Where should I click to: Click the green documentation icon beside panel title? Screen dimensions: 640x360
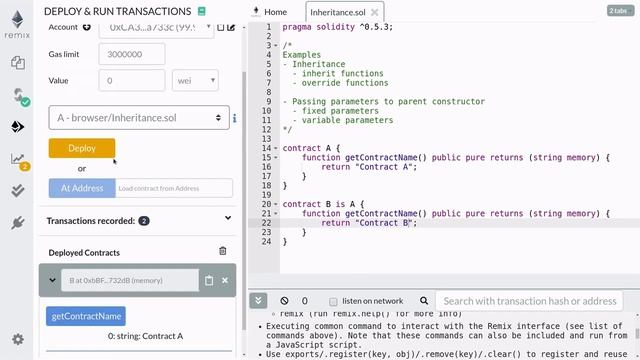pos(202,11)
